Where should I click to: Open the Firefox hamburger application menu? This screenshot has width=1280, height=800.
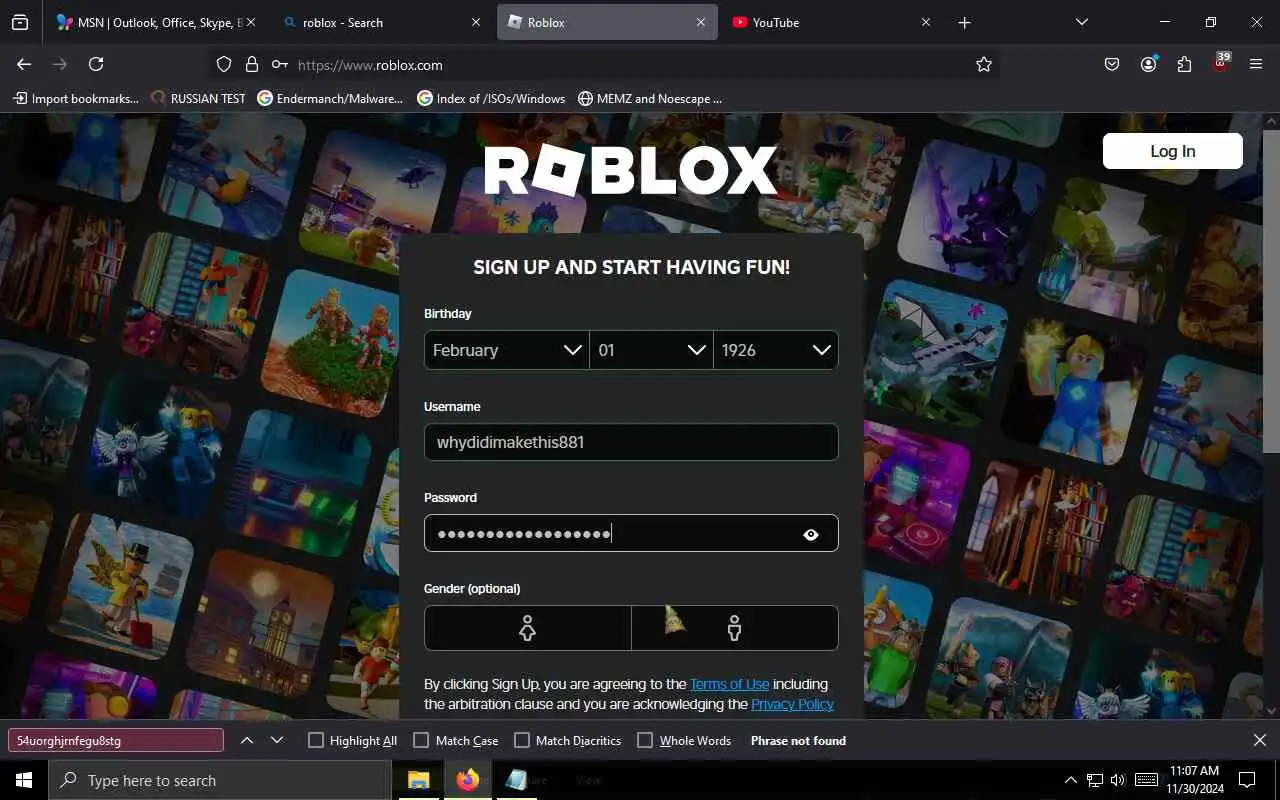pos(1256,64)
